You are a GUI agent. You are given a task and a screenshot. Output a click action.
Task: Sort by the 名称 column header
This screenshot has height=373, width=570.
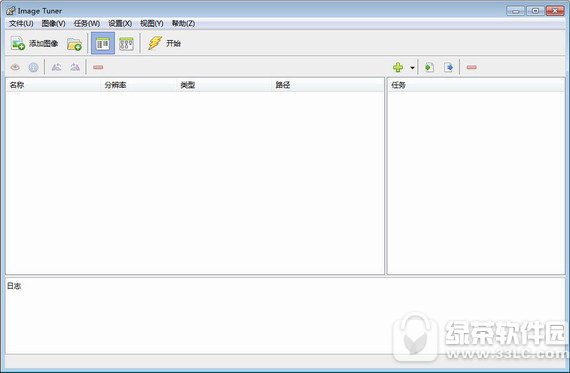tap(53, 85)
